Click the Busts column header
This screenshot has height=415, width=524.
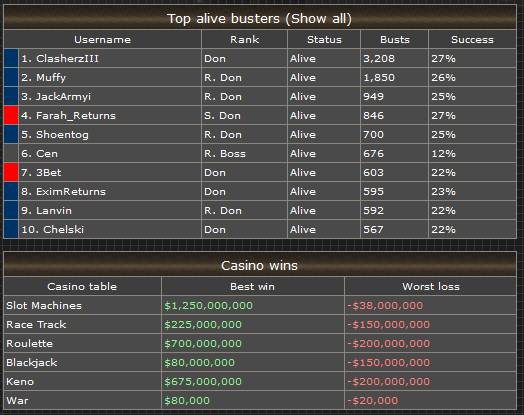point(395,39)
